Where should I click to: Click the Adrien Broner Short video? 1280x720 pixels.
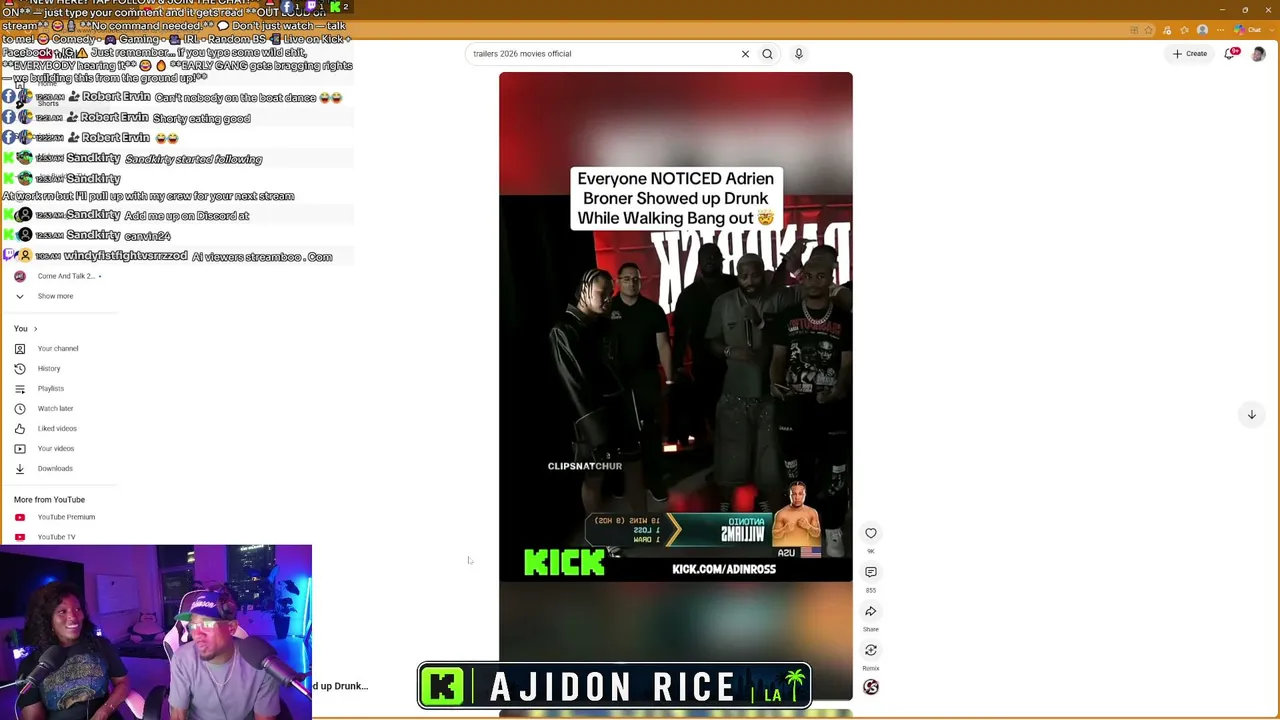click(676, 386)
